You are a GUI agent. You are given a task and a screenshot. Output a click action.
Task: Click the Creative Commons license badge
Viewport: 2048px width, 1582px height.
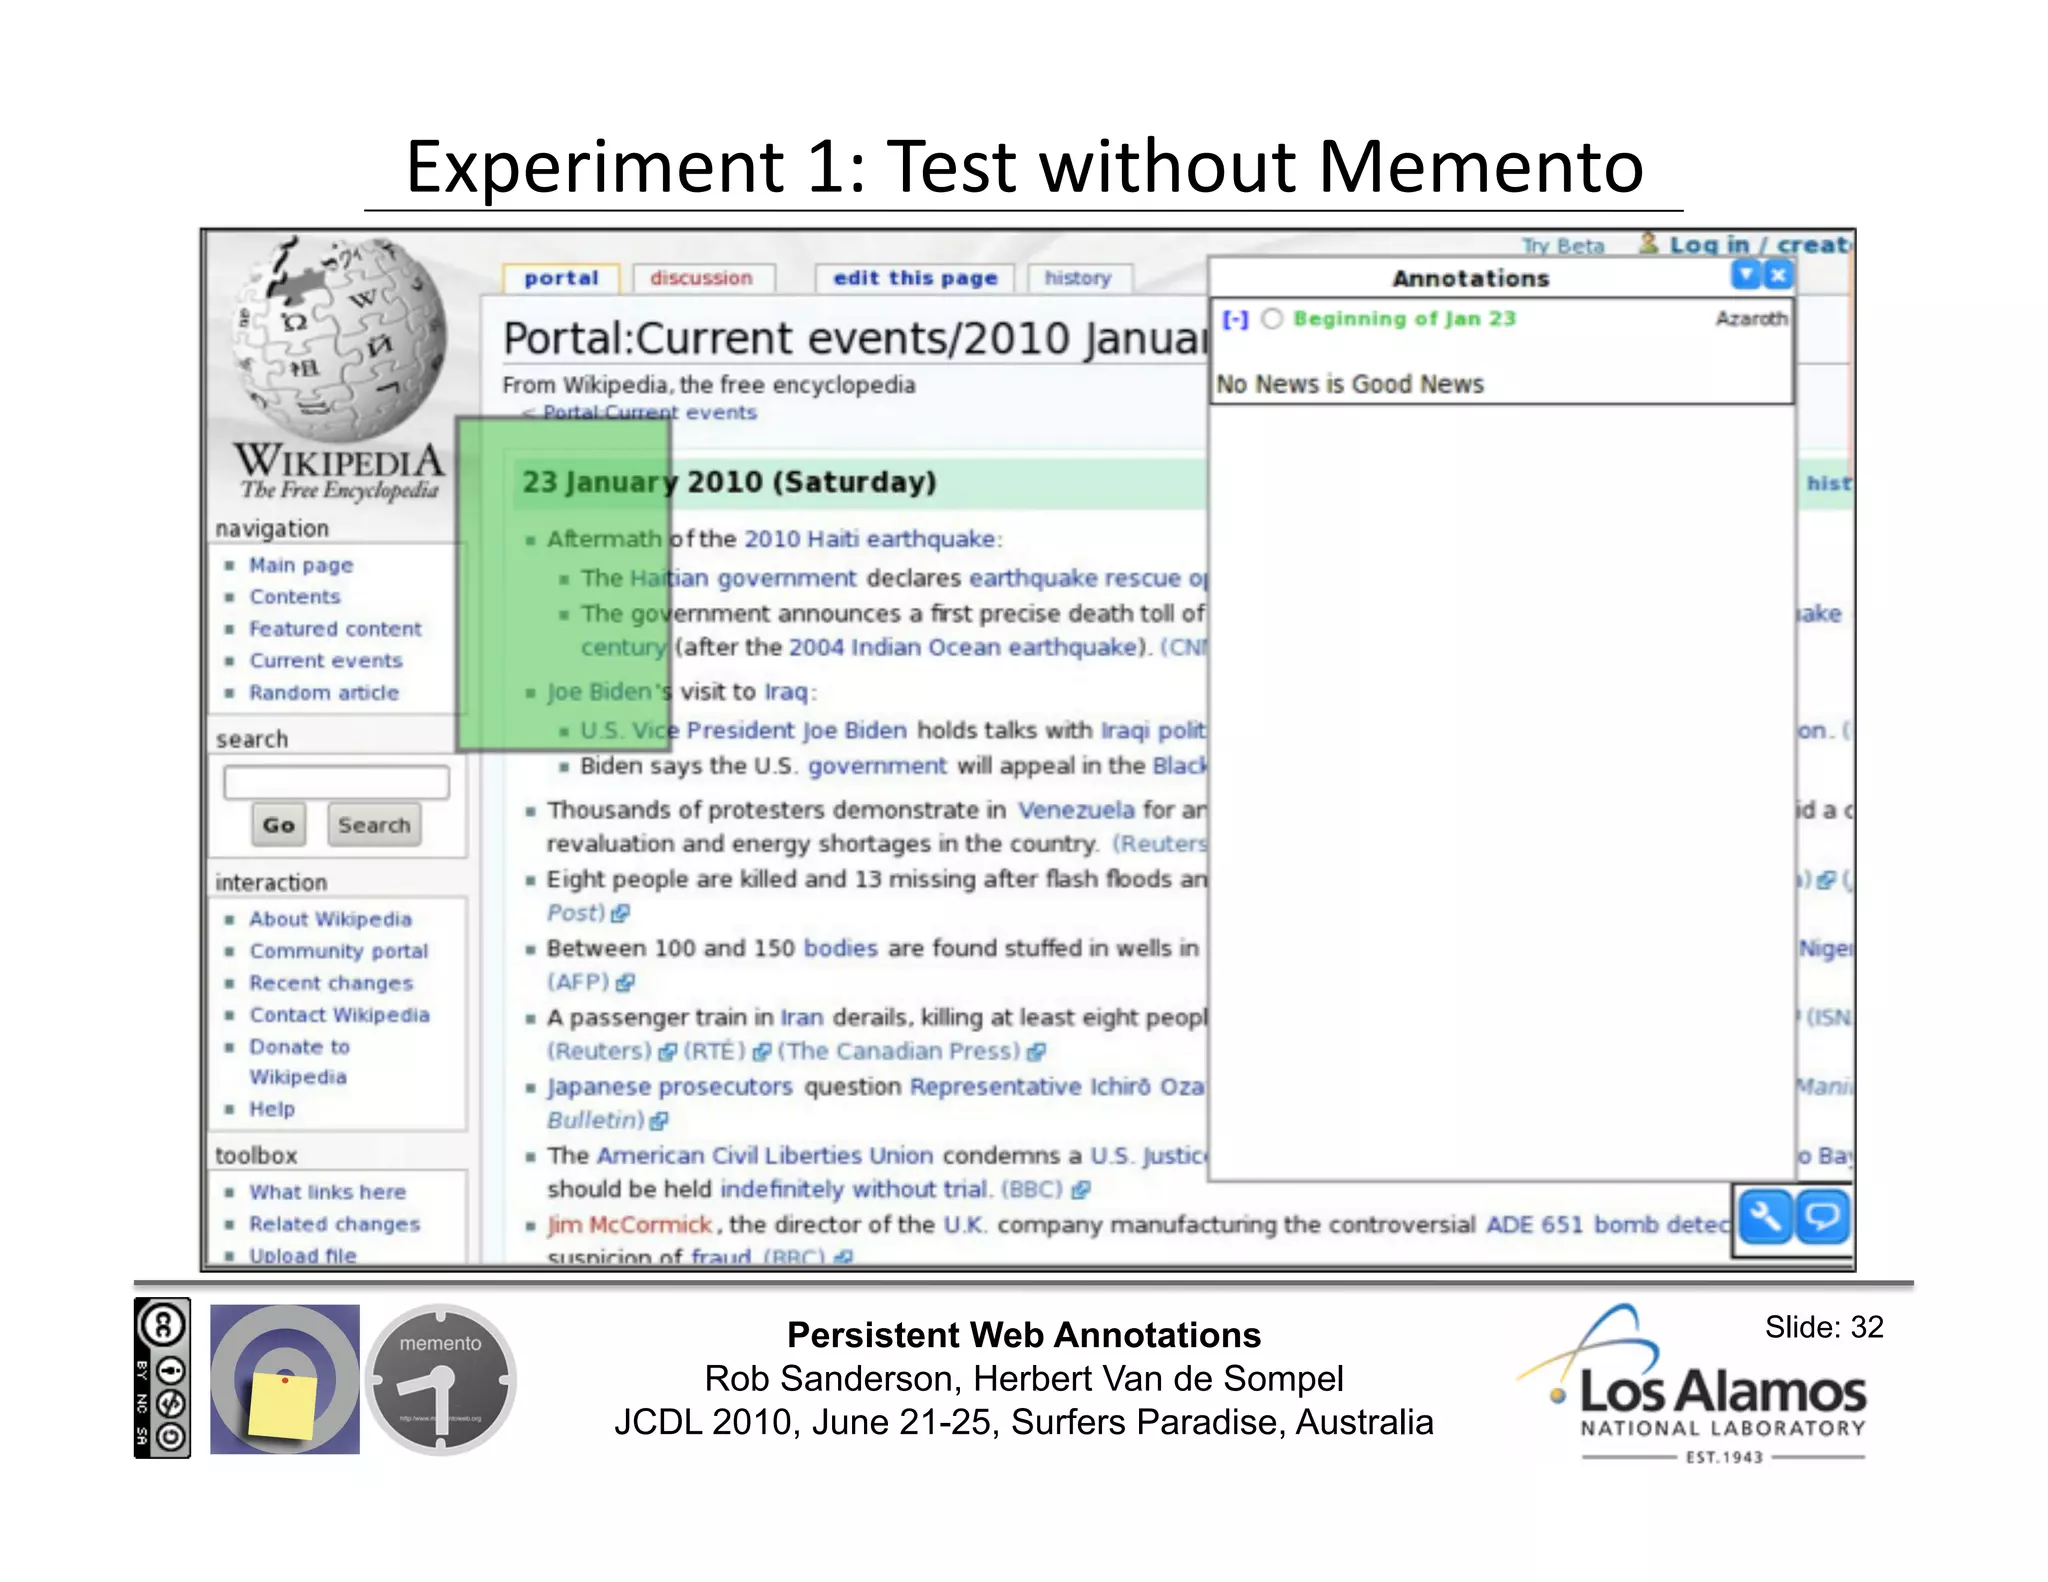click(162, 1377)
